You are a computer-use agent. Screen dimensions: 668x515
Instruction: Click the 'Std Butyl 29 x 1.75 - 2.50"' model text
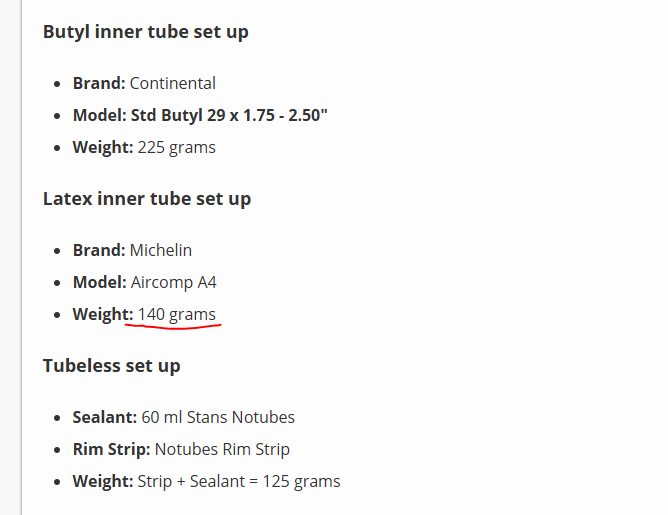click(x=229, y=115)
